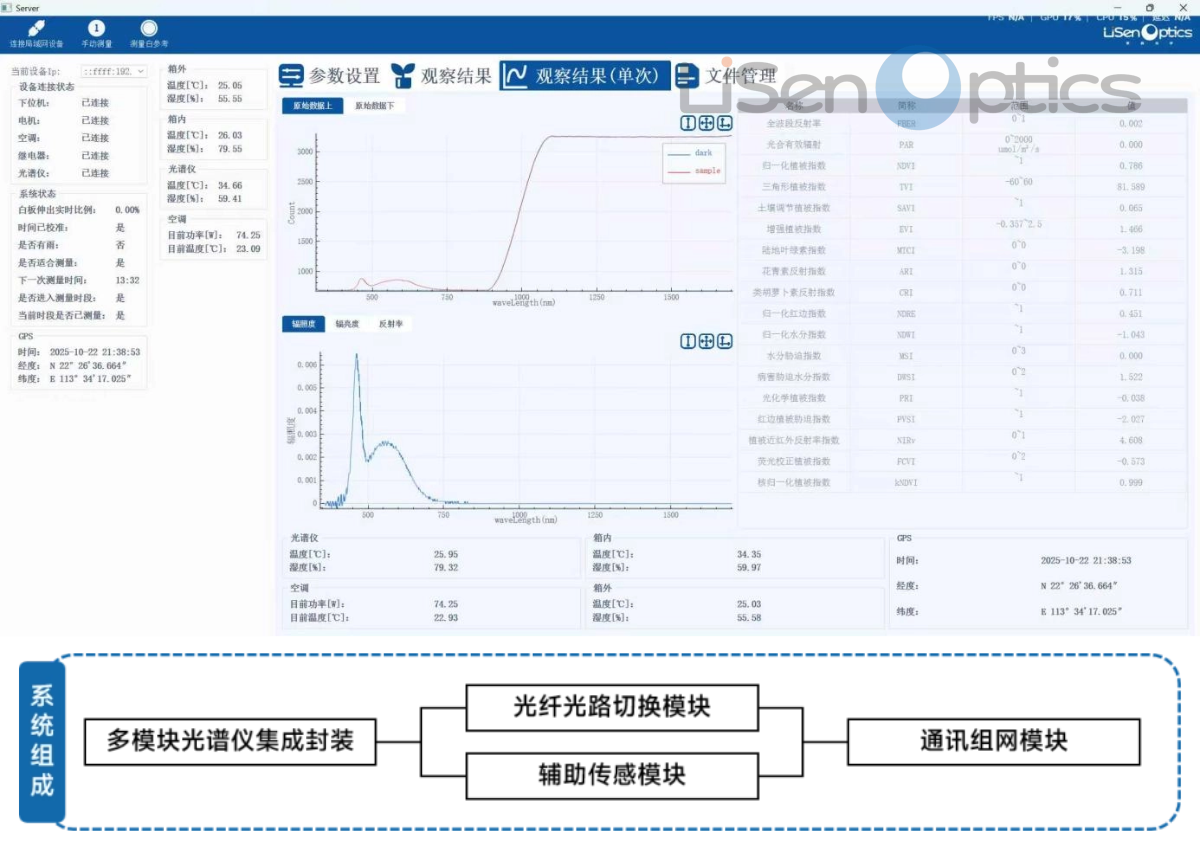1200x852 pixels.
Task: Select the 原始数据上 sub-tab
Action: tap(312, 105)
